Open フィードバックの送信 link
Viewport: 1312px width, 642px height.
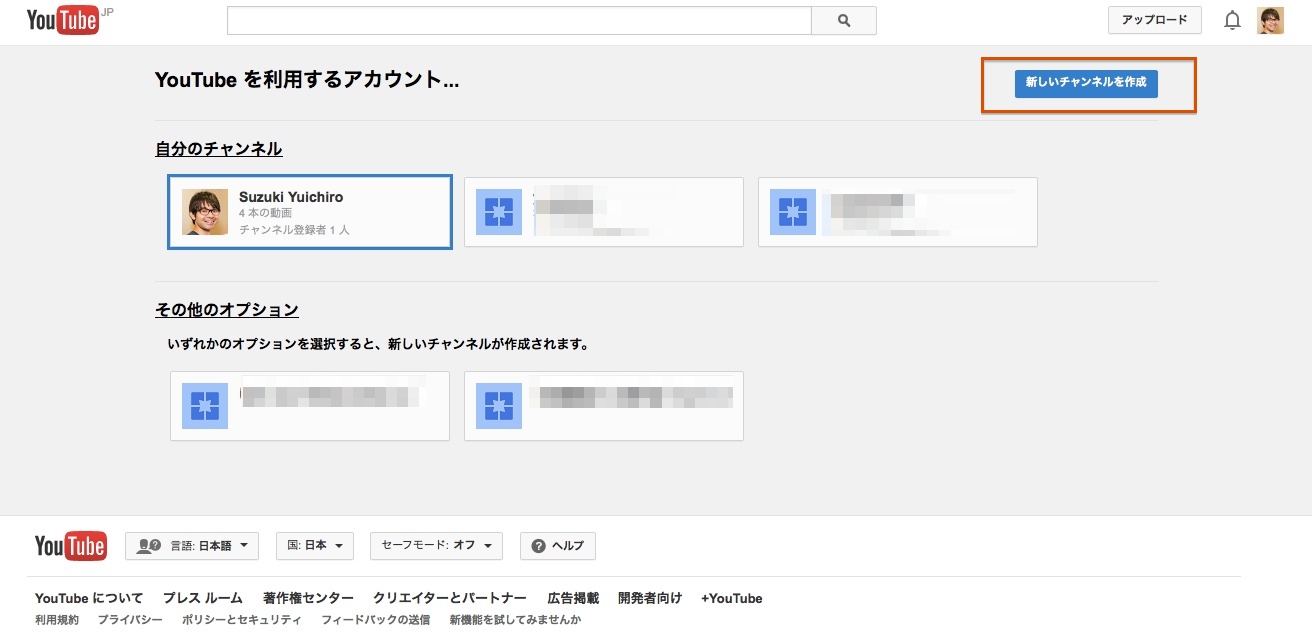[x=375, y=620]
